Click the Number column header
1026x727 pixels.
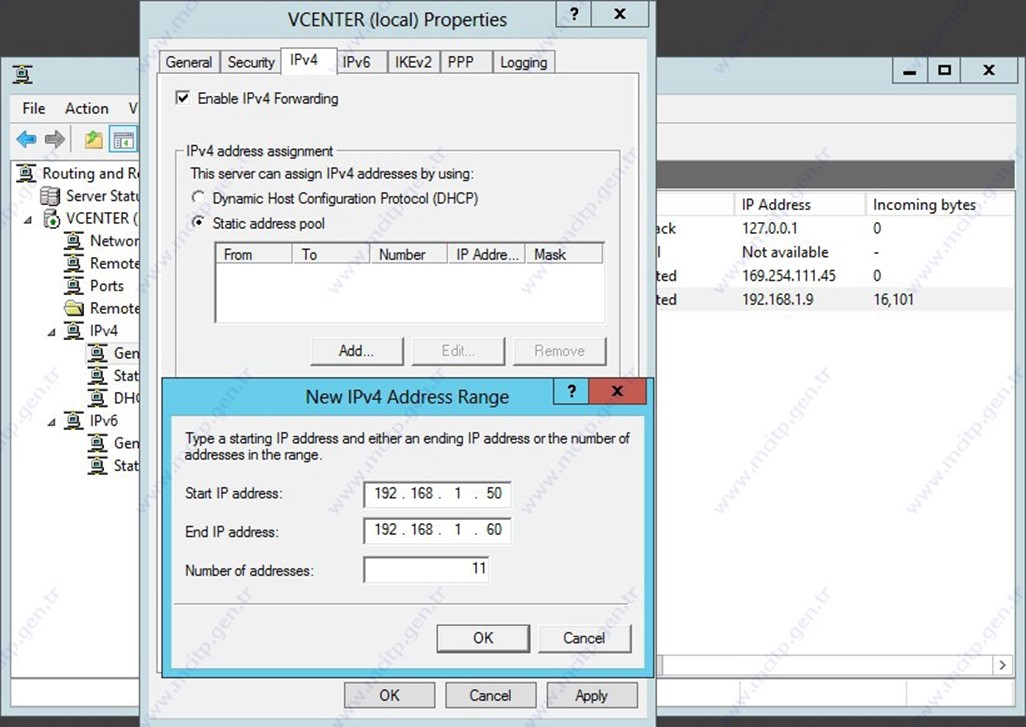pyautogui.click(x=409, y=254)
